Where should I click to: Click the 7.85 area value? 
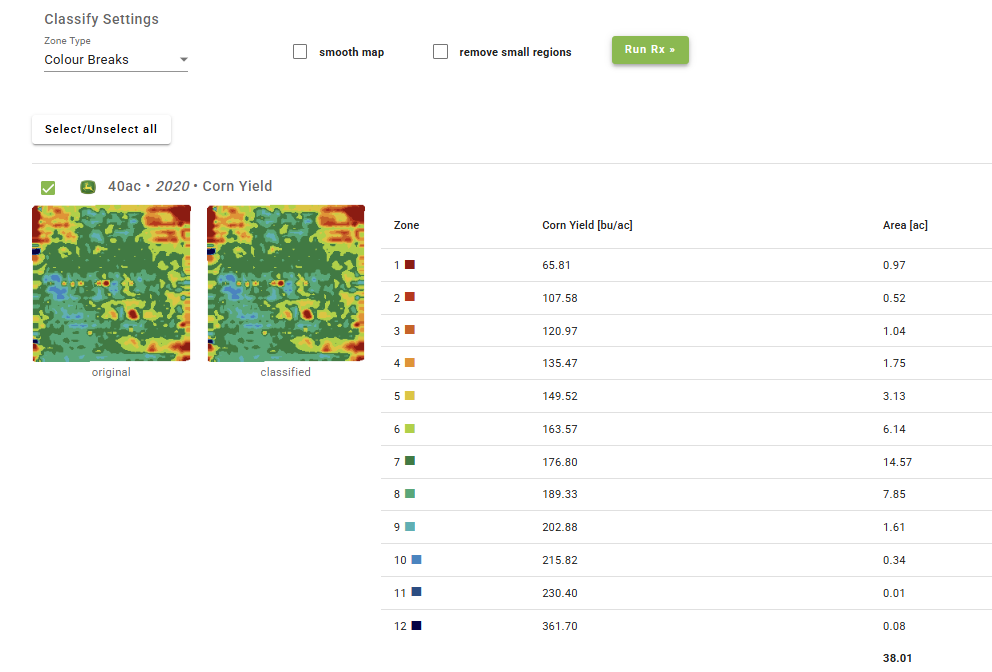click(894, 494)
